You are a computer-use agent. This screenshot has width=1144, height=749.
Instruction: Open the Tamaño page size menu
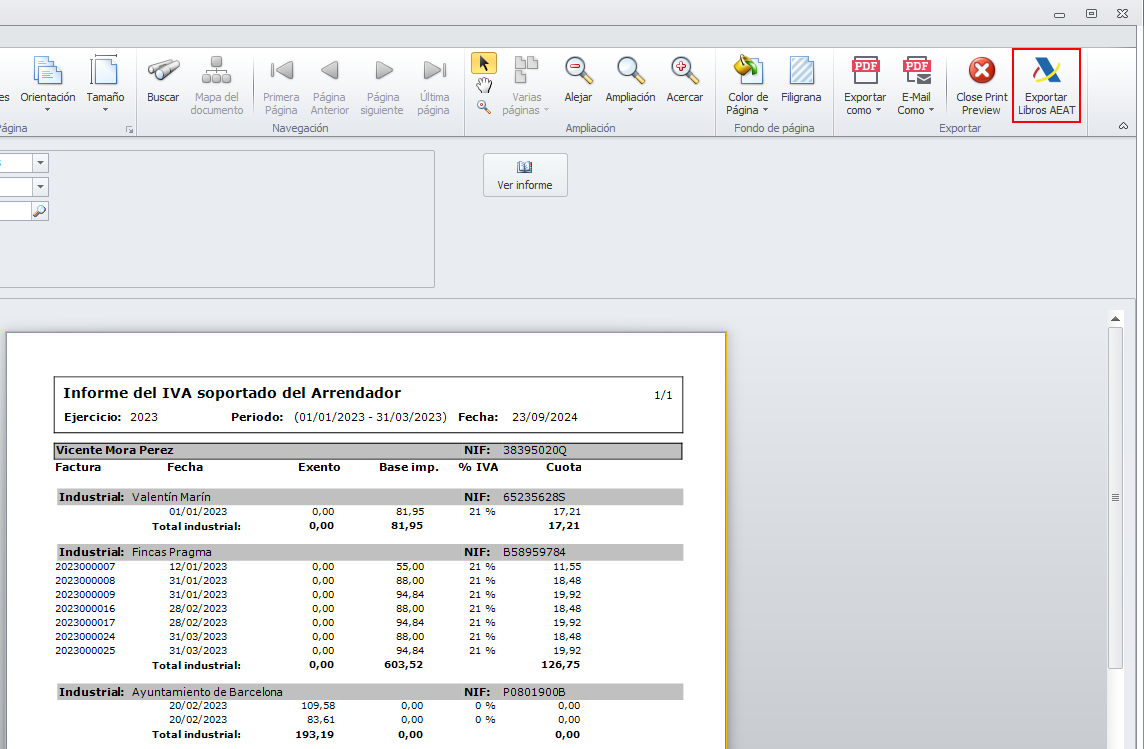[x=105, y=85]
